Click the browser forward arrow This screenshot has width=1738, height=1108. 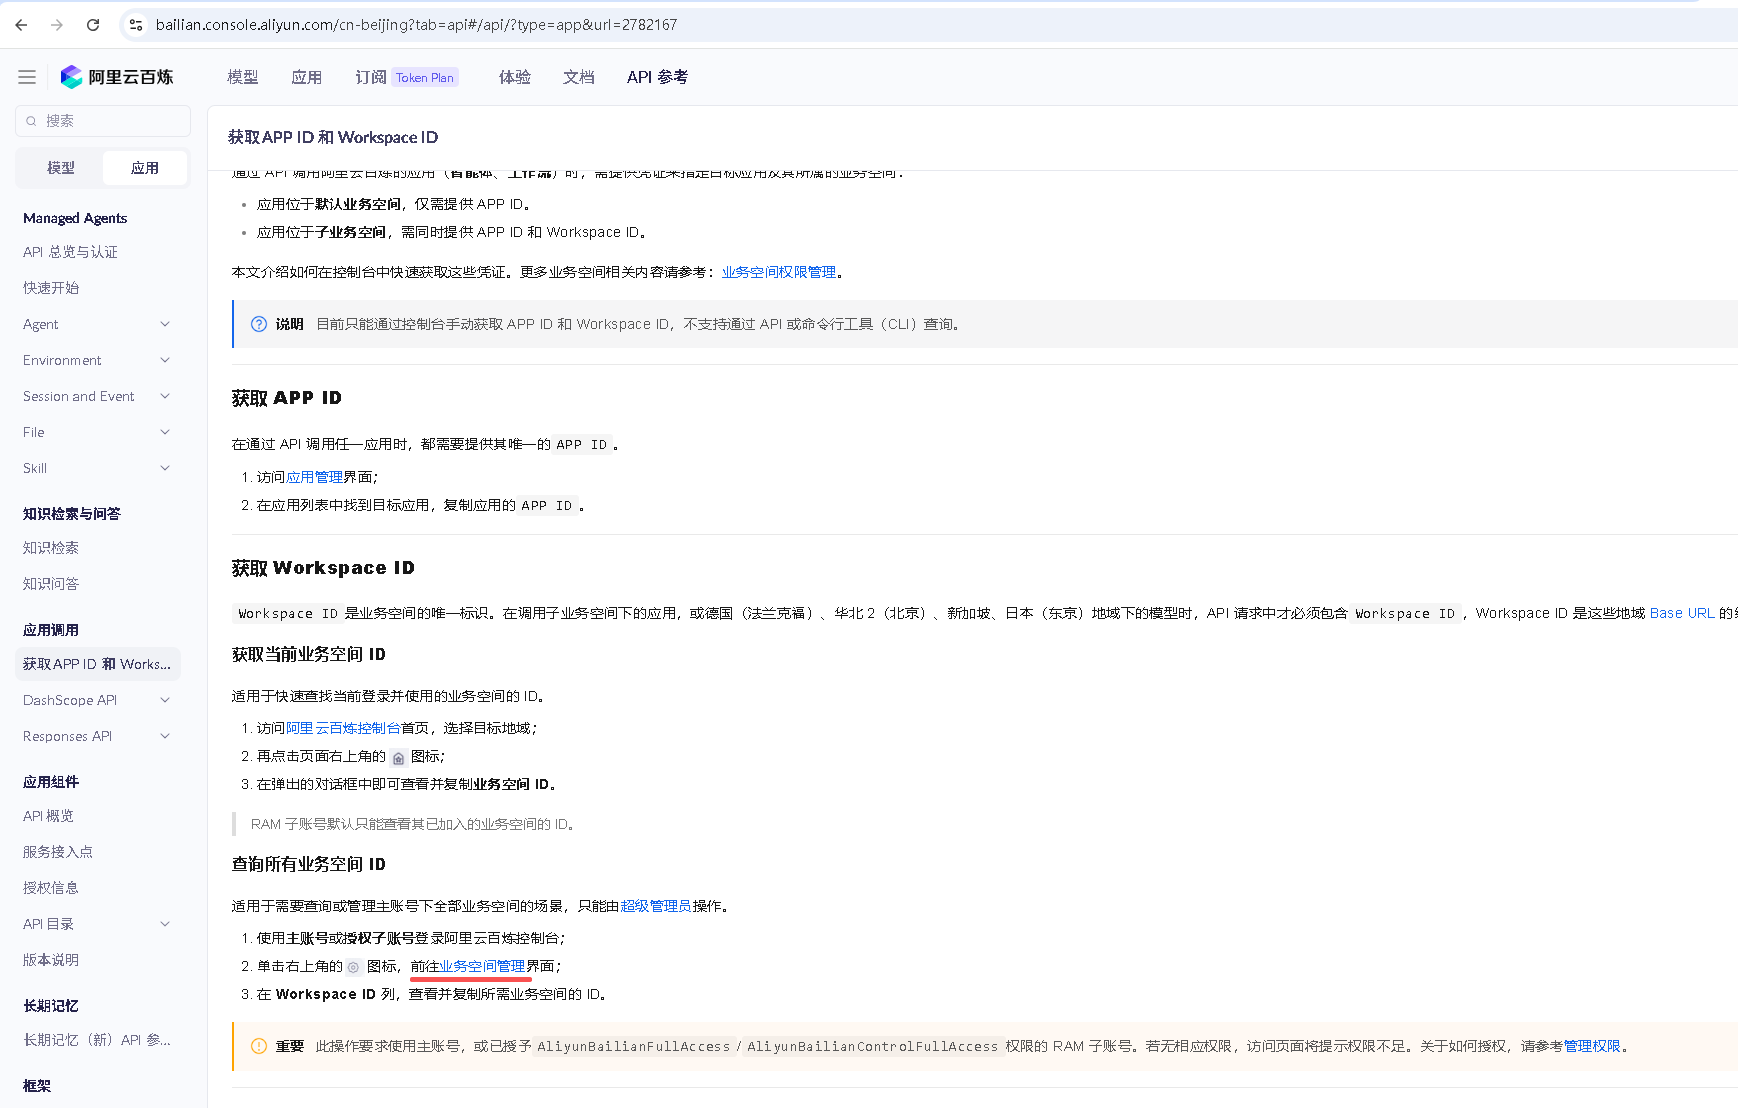[57, 25]
